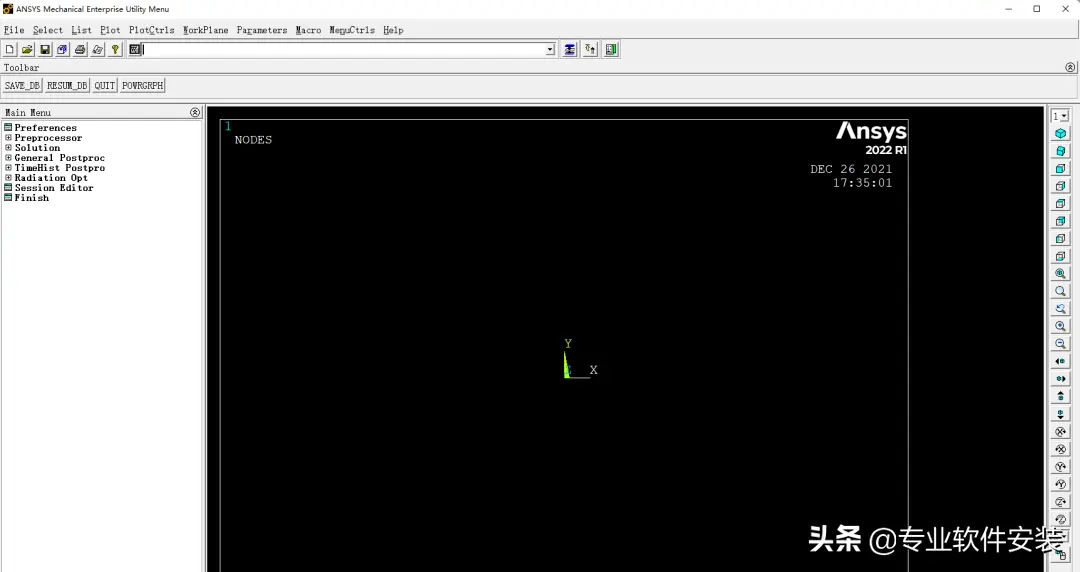The width and height of the screenshot is (1080, 572).
Task: Expand the General Postproc tree node
Action: coord(8,158)
